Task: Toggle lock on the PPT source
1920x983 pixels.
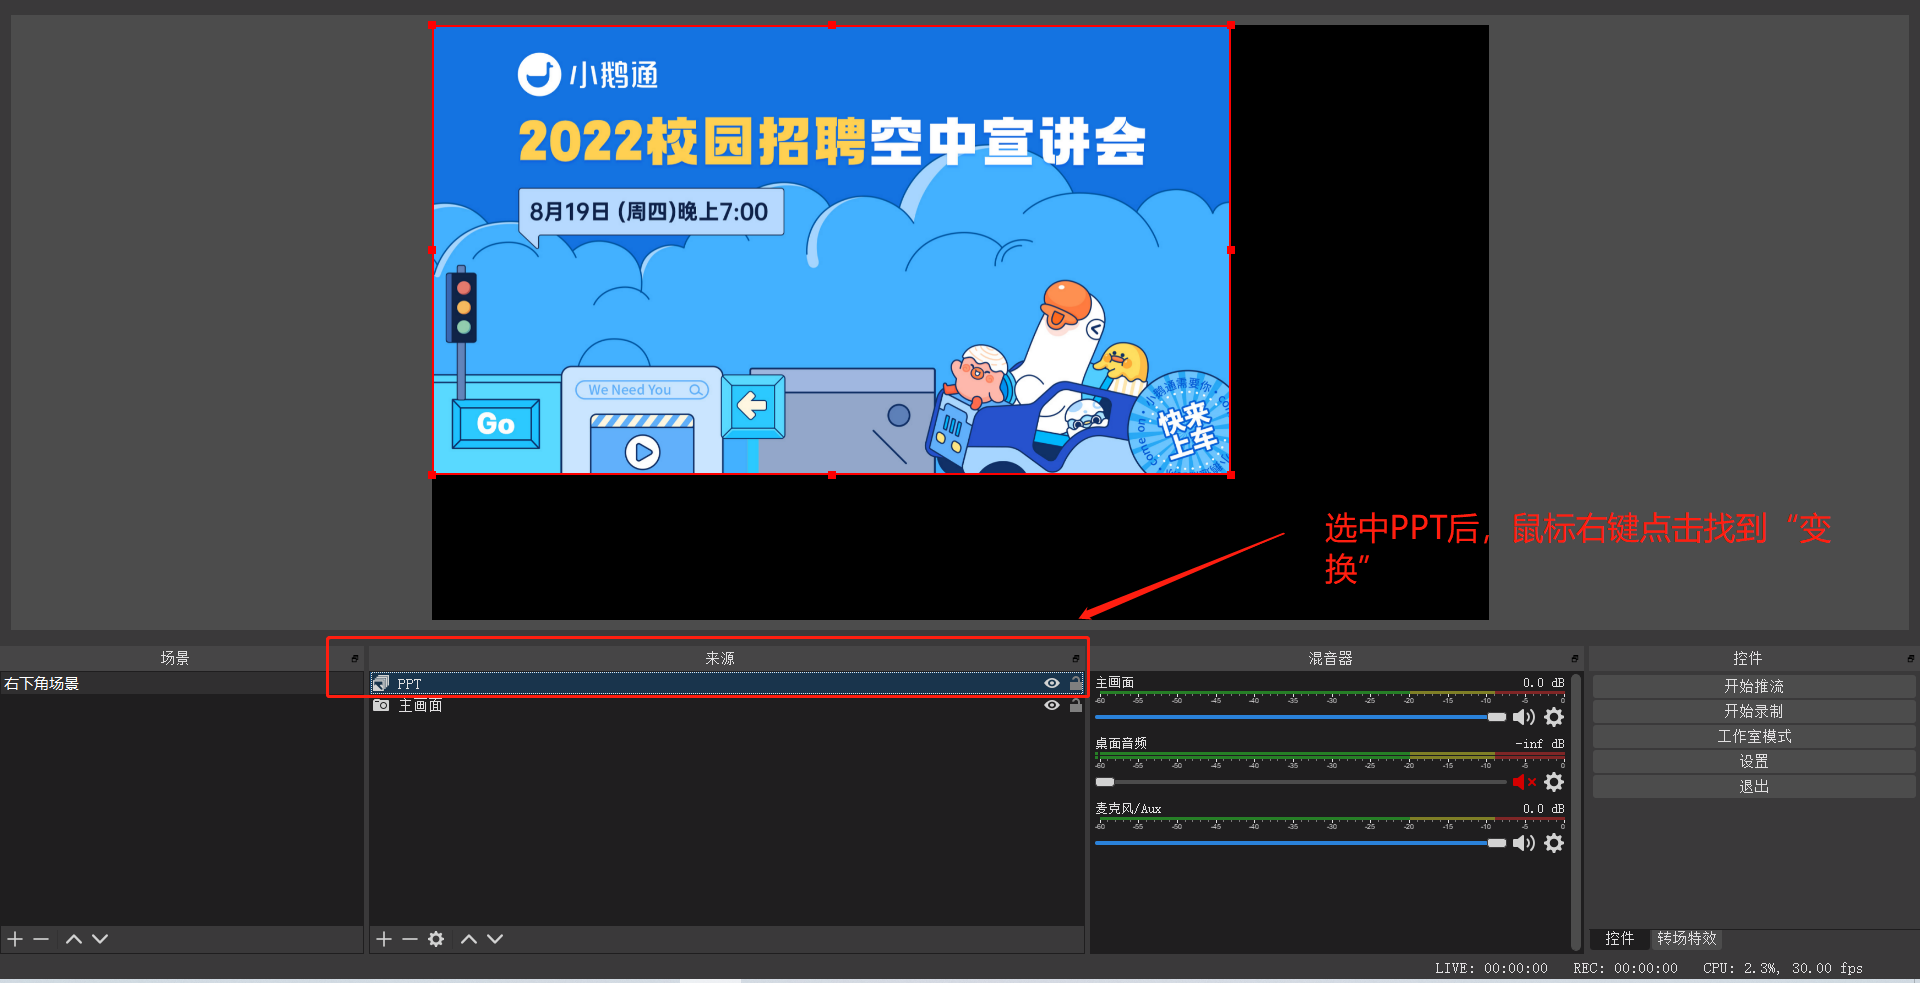Action: click(1076, 683)
